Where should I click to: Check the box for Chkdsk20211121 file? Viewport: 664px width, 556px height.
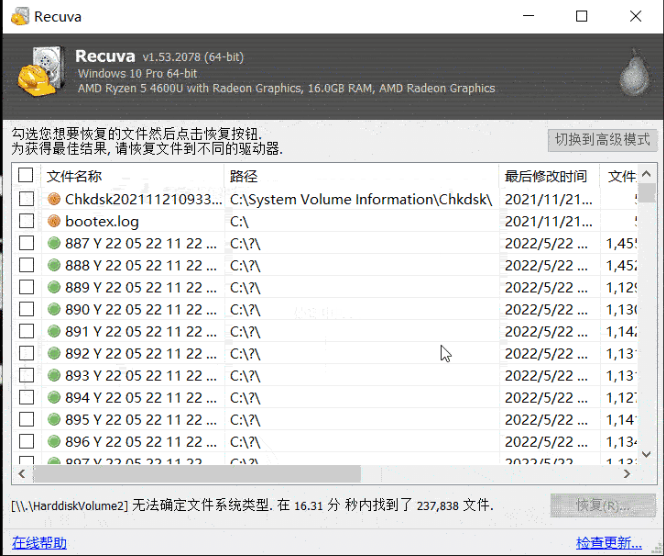pos(26,199)
